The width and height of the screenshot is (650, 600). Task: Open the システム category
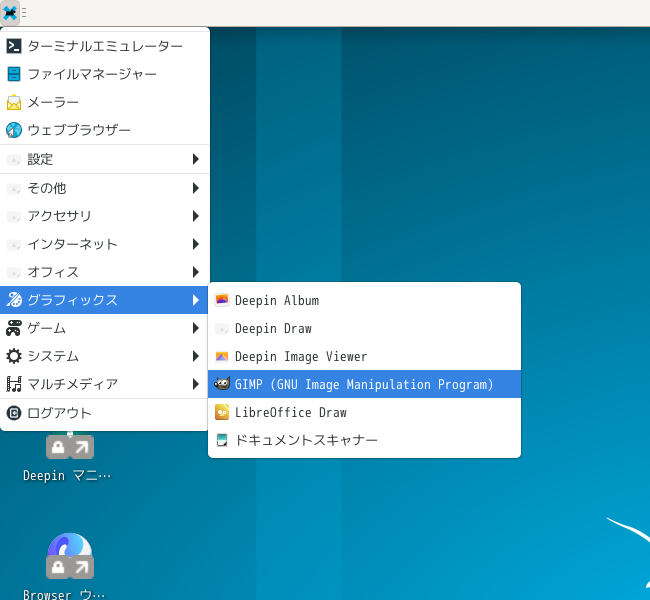click(x=104, y=356)
